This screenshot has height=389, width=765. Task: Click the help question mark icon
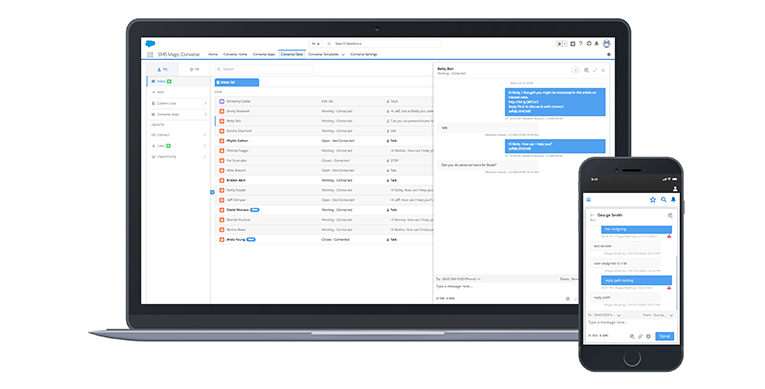[581, 44]
